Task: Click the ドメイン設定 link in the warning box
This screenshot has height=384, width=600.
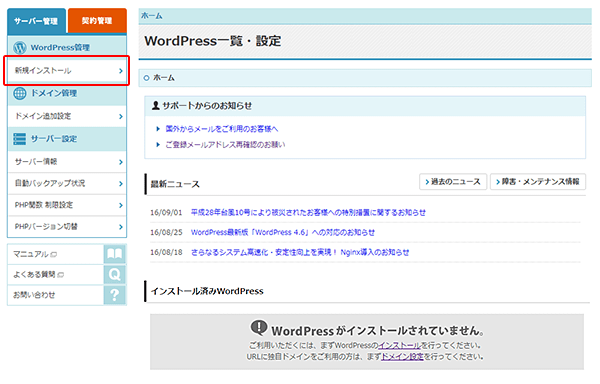Action: coord(403,357)
